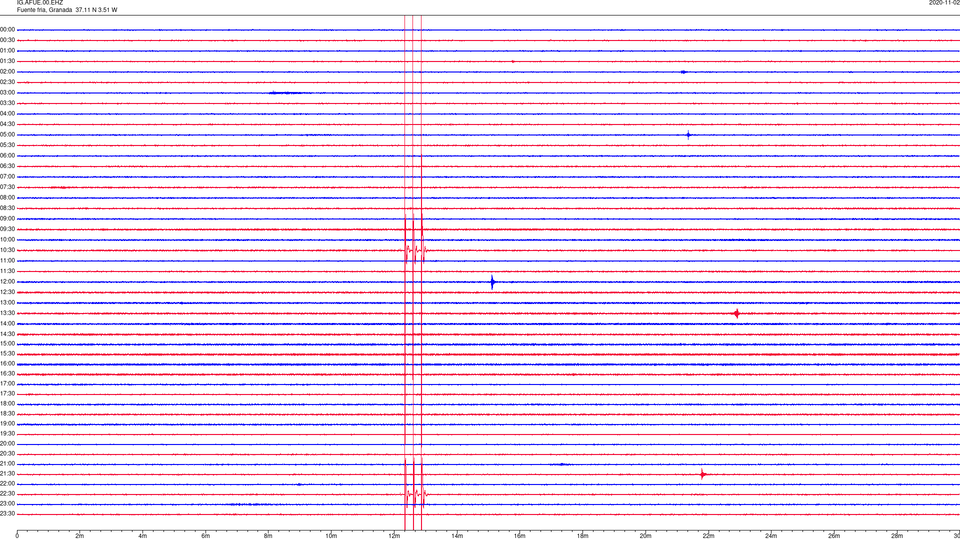Click the blue seismic spike on the 05:00 trace

(x=688, y=135)
